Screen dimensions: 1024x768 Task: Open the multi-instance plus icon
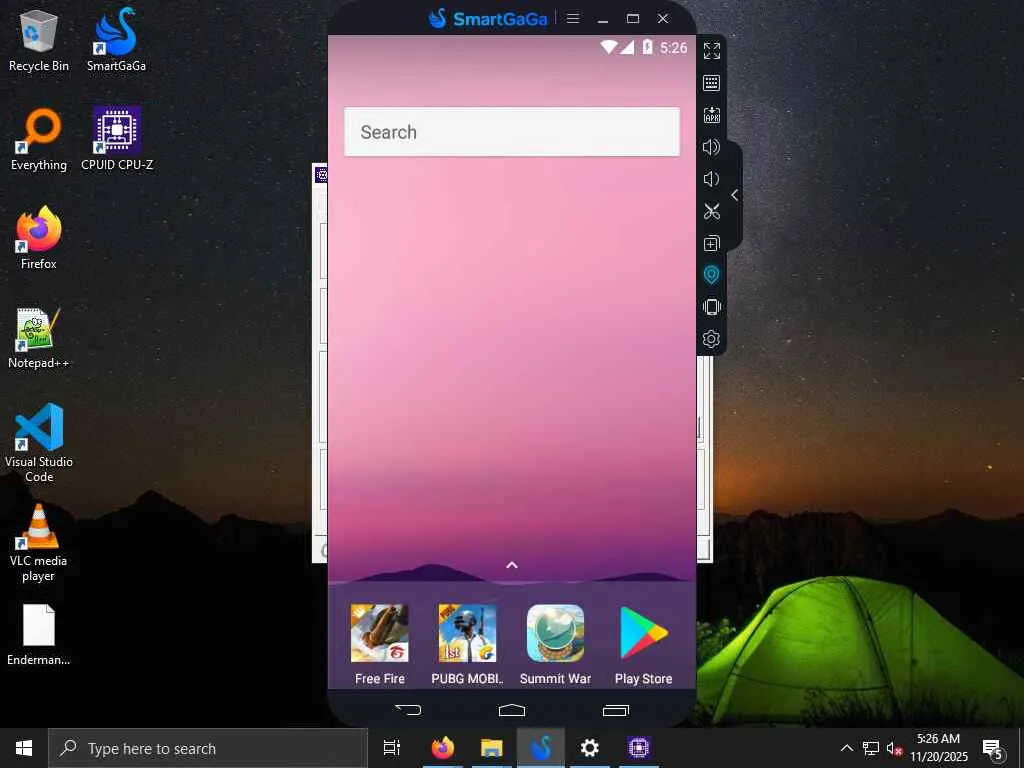tap(711, 243)
